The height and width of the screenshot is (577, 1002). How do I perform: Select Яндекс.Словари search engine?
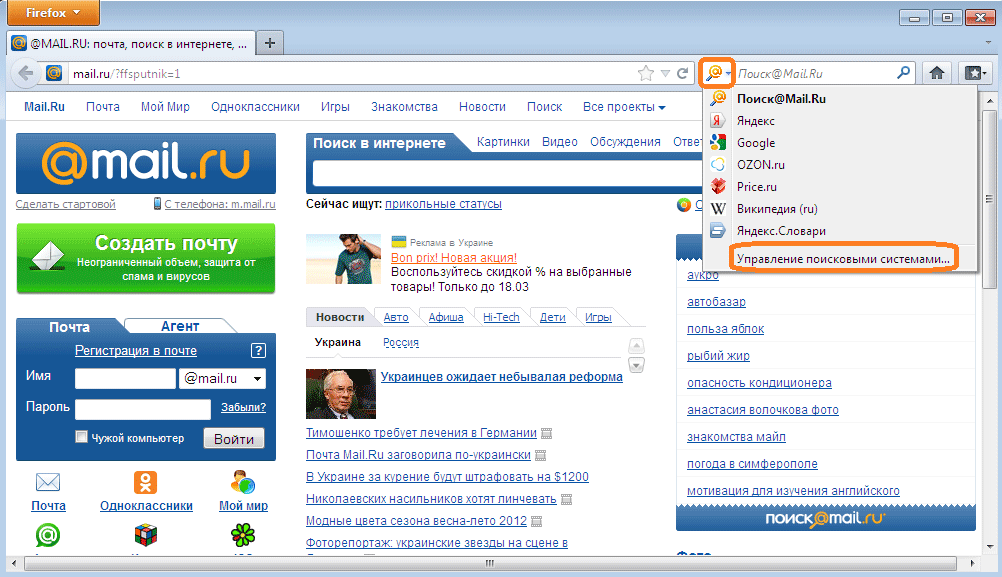pos(840,231)
